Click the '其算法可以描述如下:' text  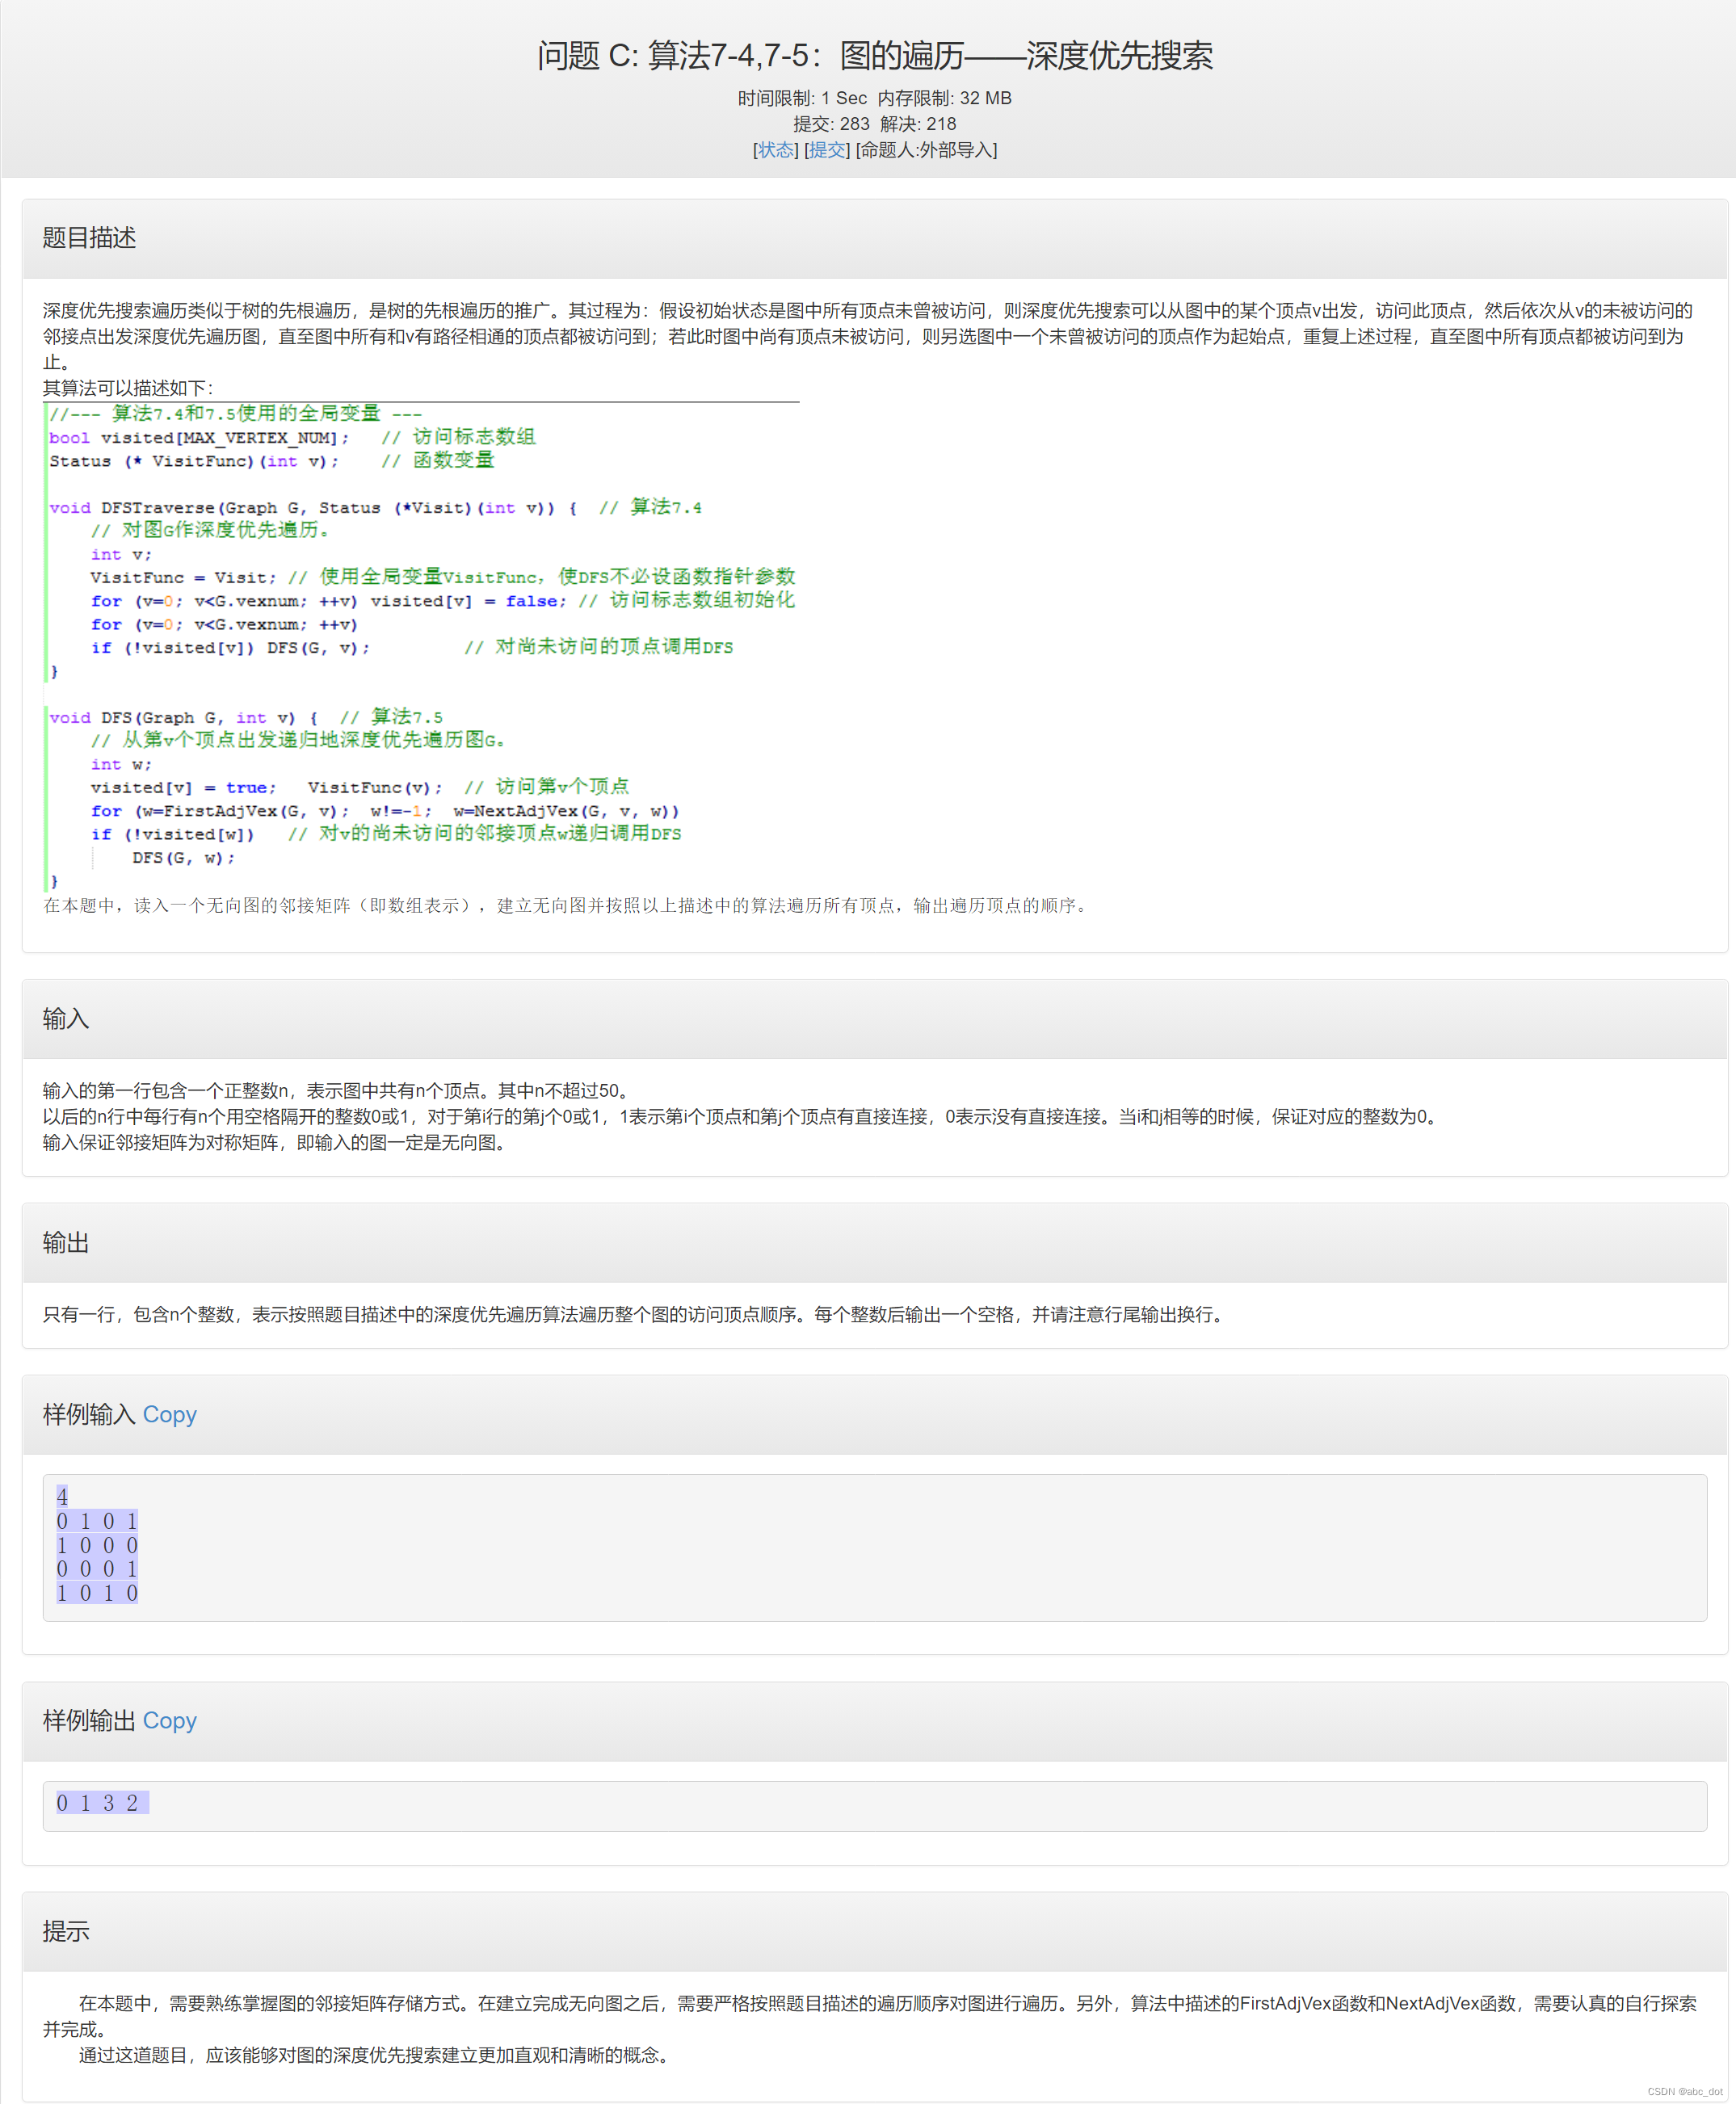tap(128, 388)
